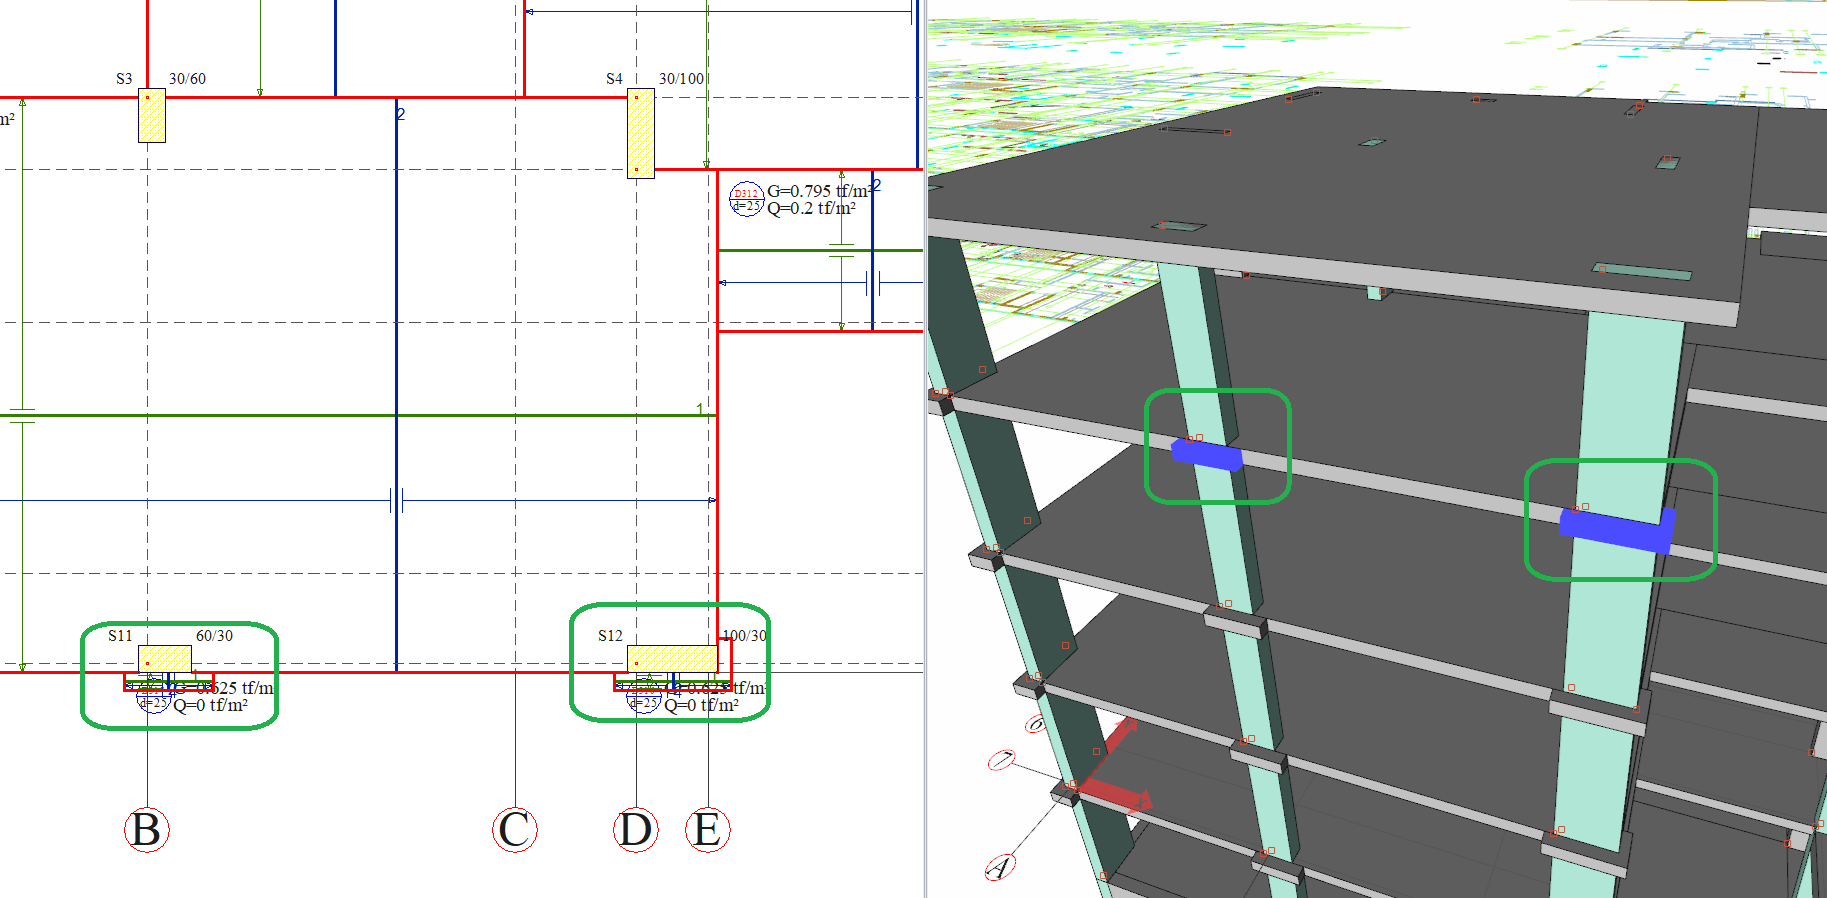The image size is (1827, 898).
Task: Select axis bubble C
Action: (x=515, y=830)
